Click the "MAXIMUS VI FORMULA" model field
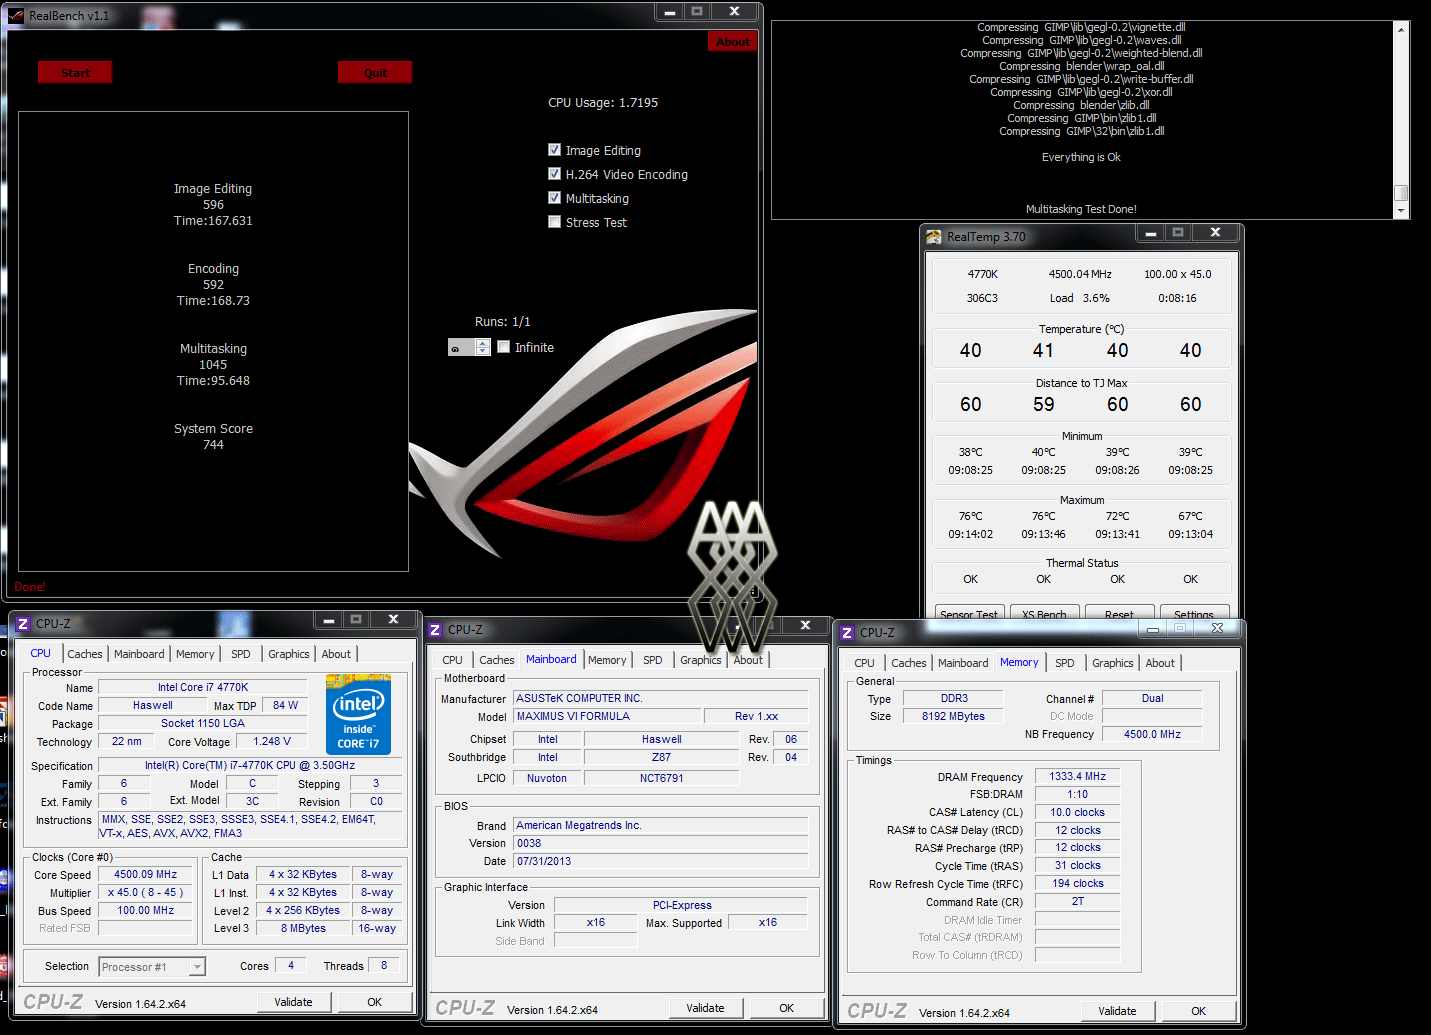 [607, 716]
